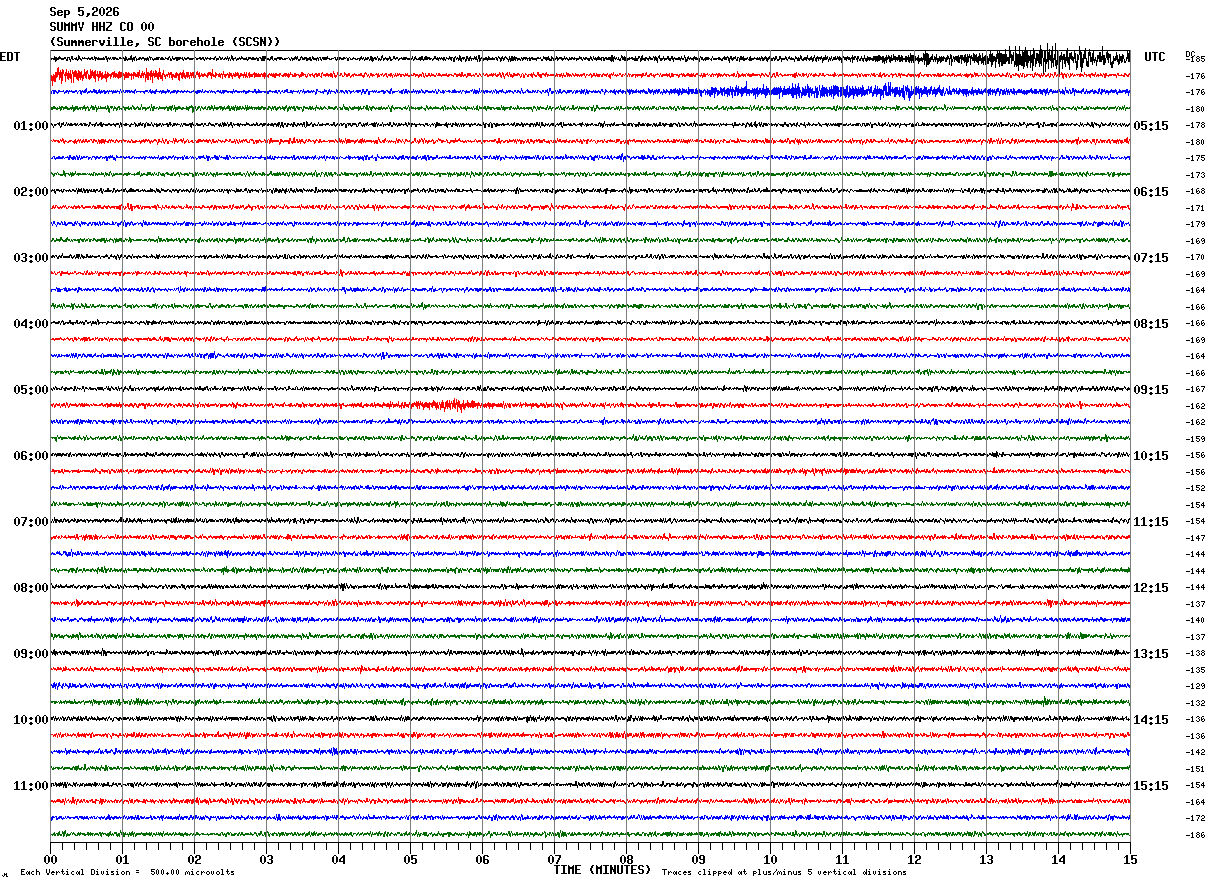Click the 09:15 UTC row label

1150,390
